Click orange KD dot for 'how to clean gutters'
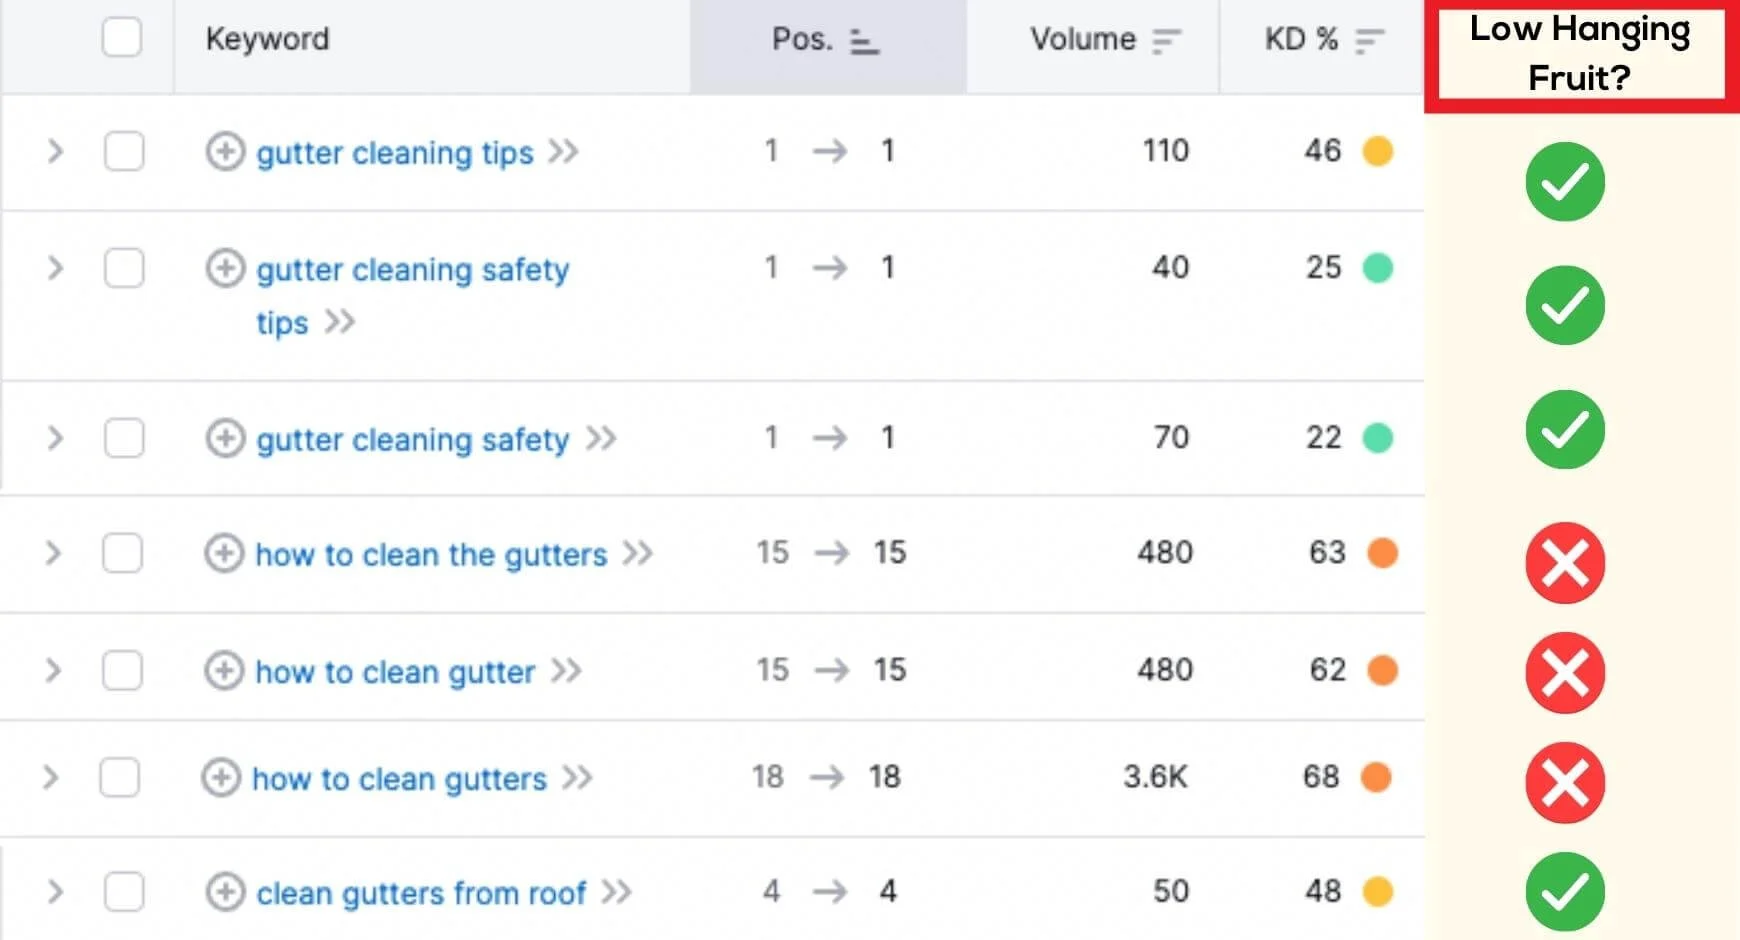 1376,776
